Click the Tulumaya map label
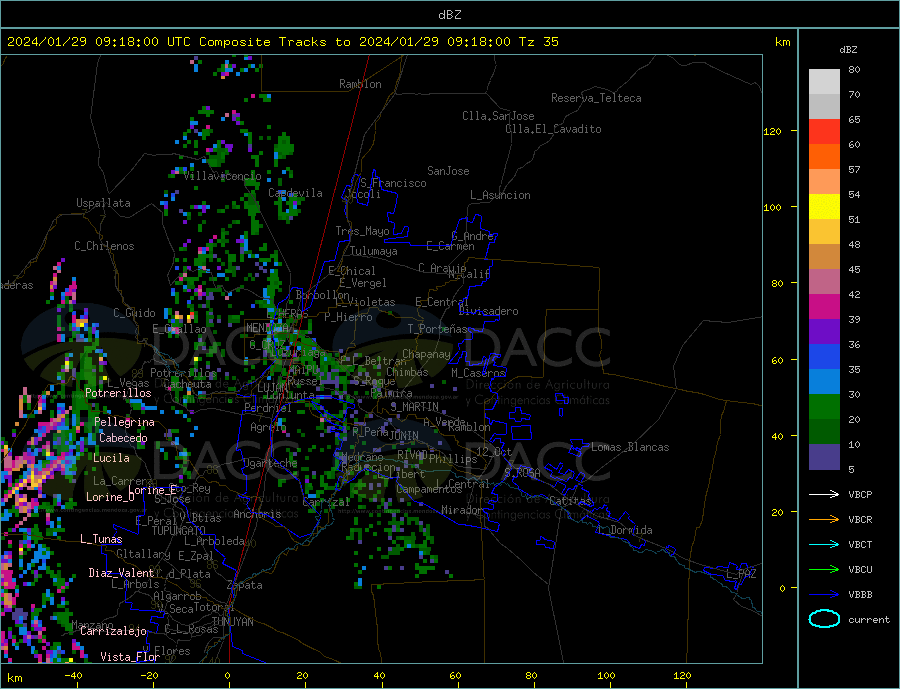900x689 pixels. [374, 251]
